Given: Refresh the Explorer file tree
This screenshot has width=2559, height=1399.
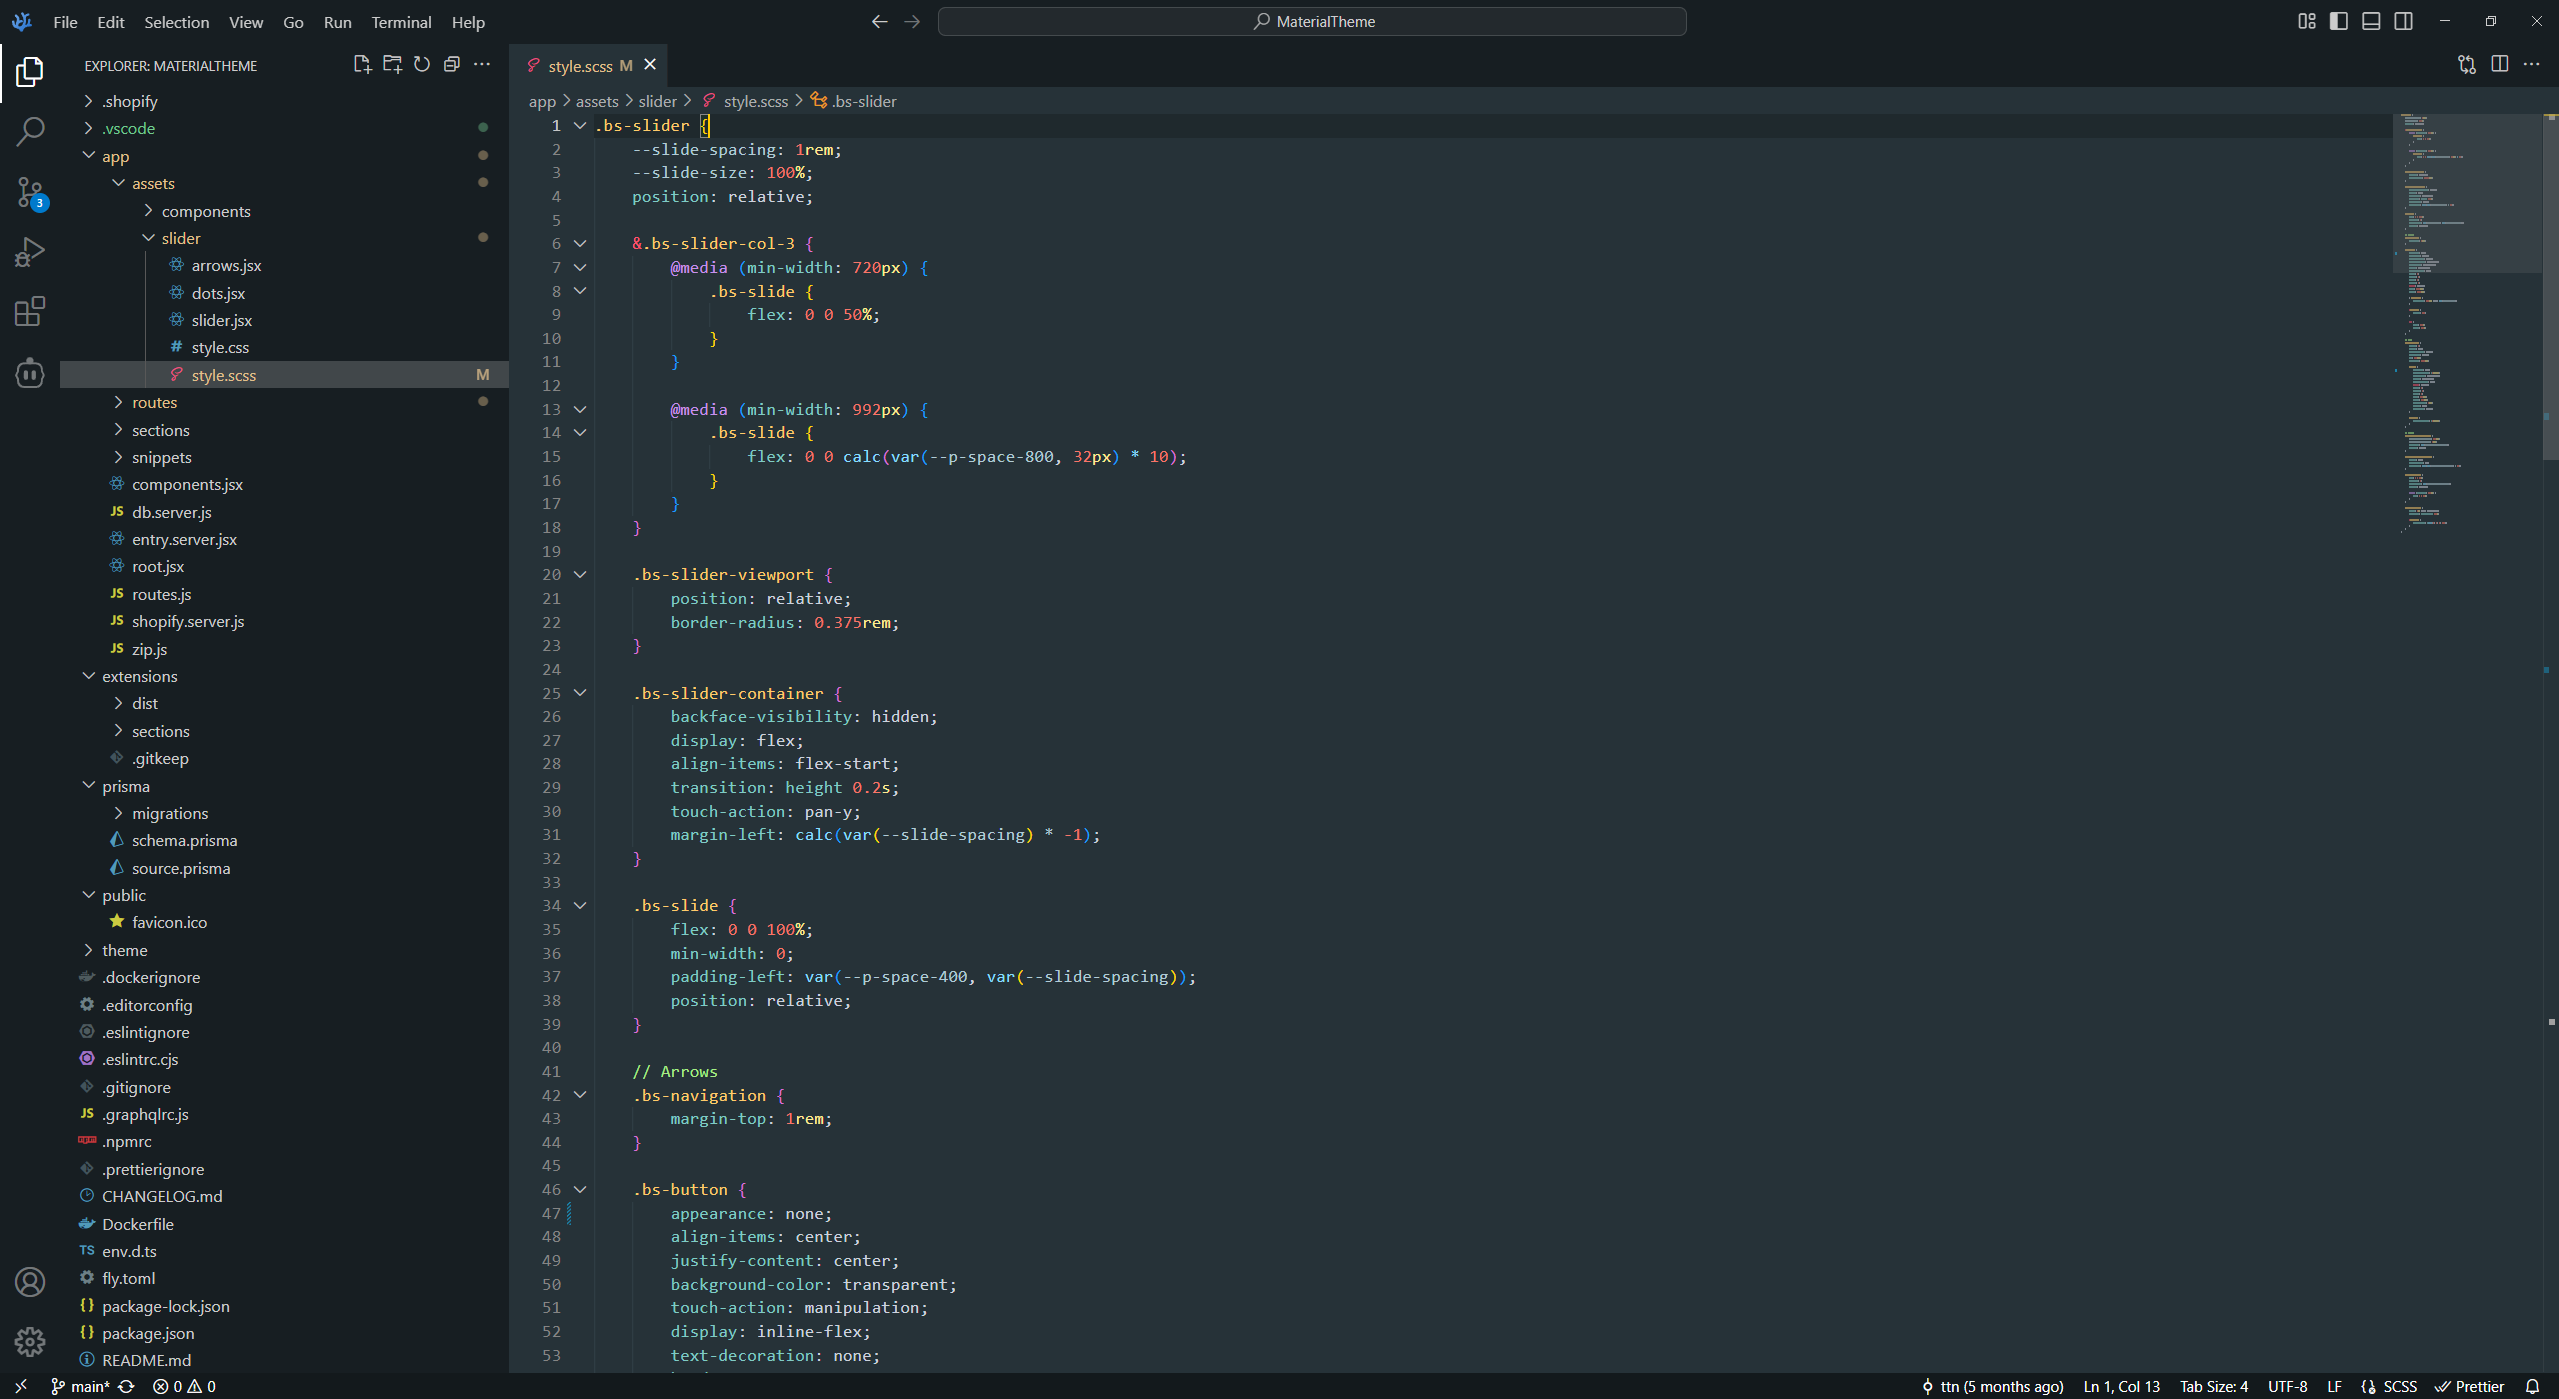Looking at the screenshot, I should pyautogui.click(x=422, y=65).
